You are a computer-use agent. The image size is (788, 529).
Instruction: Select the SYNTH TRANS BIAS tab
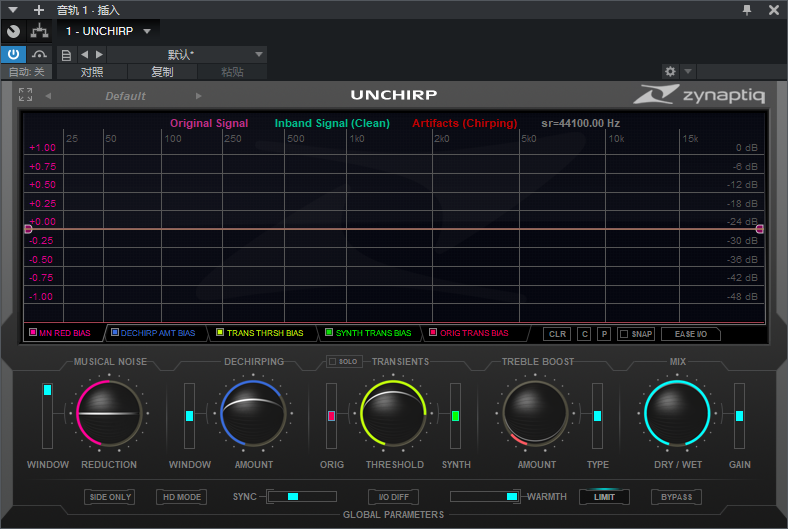point(371,333)
